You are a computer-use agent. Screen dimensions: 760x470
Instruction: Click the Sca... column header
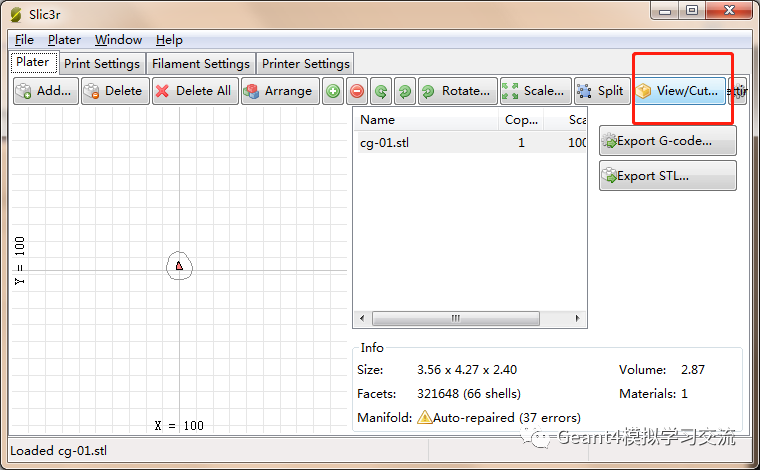click(x=565, y=120)
